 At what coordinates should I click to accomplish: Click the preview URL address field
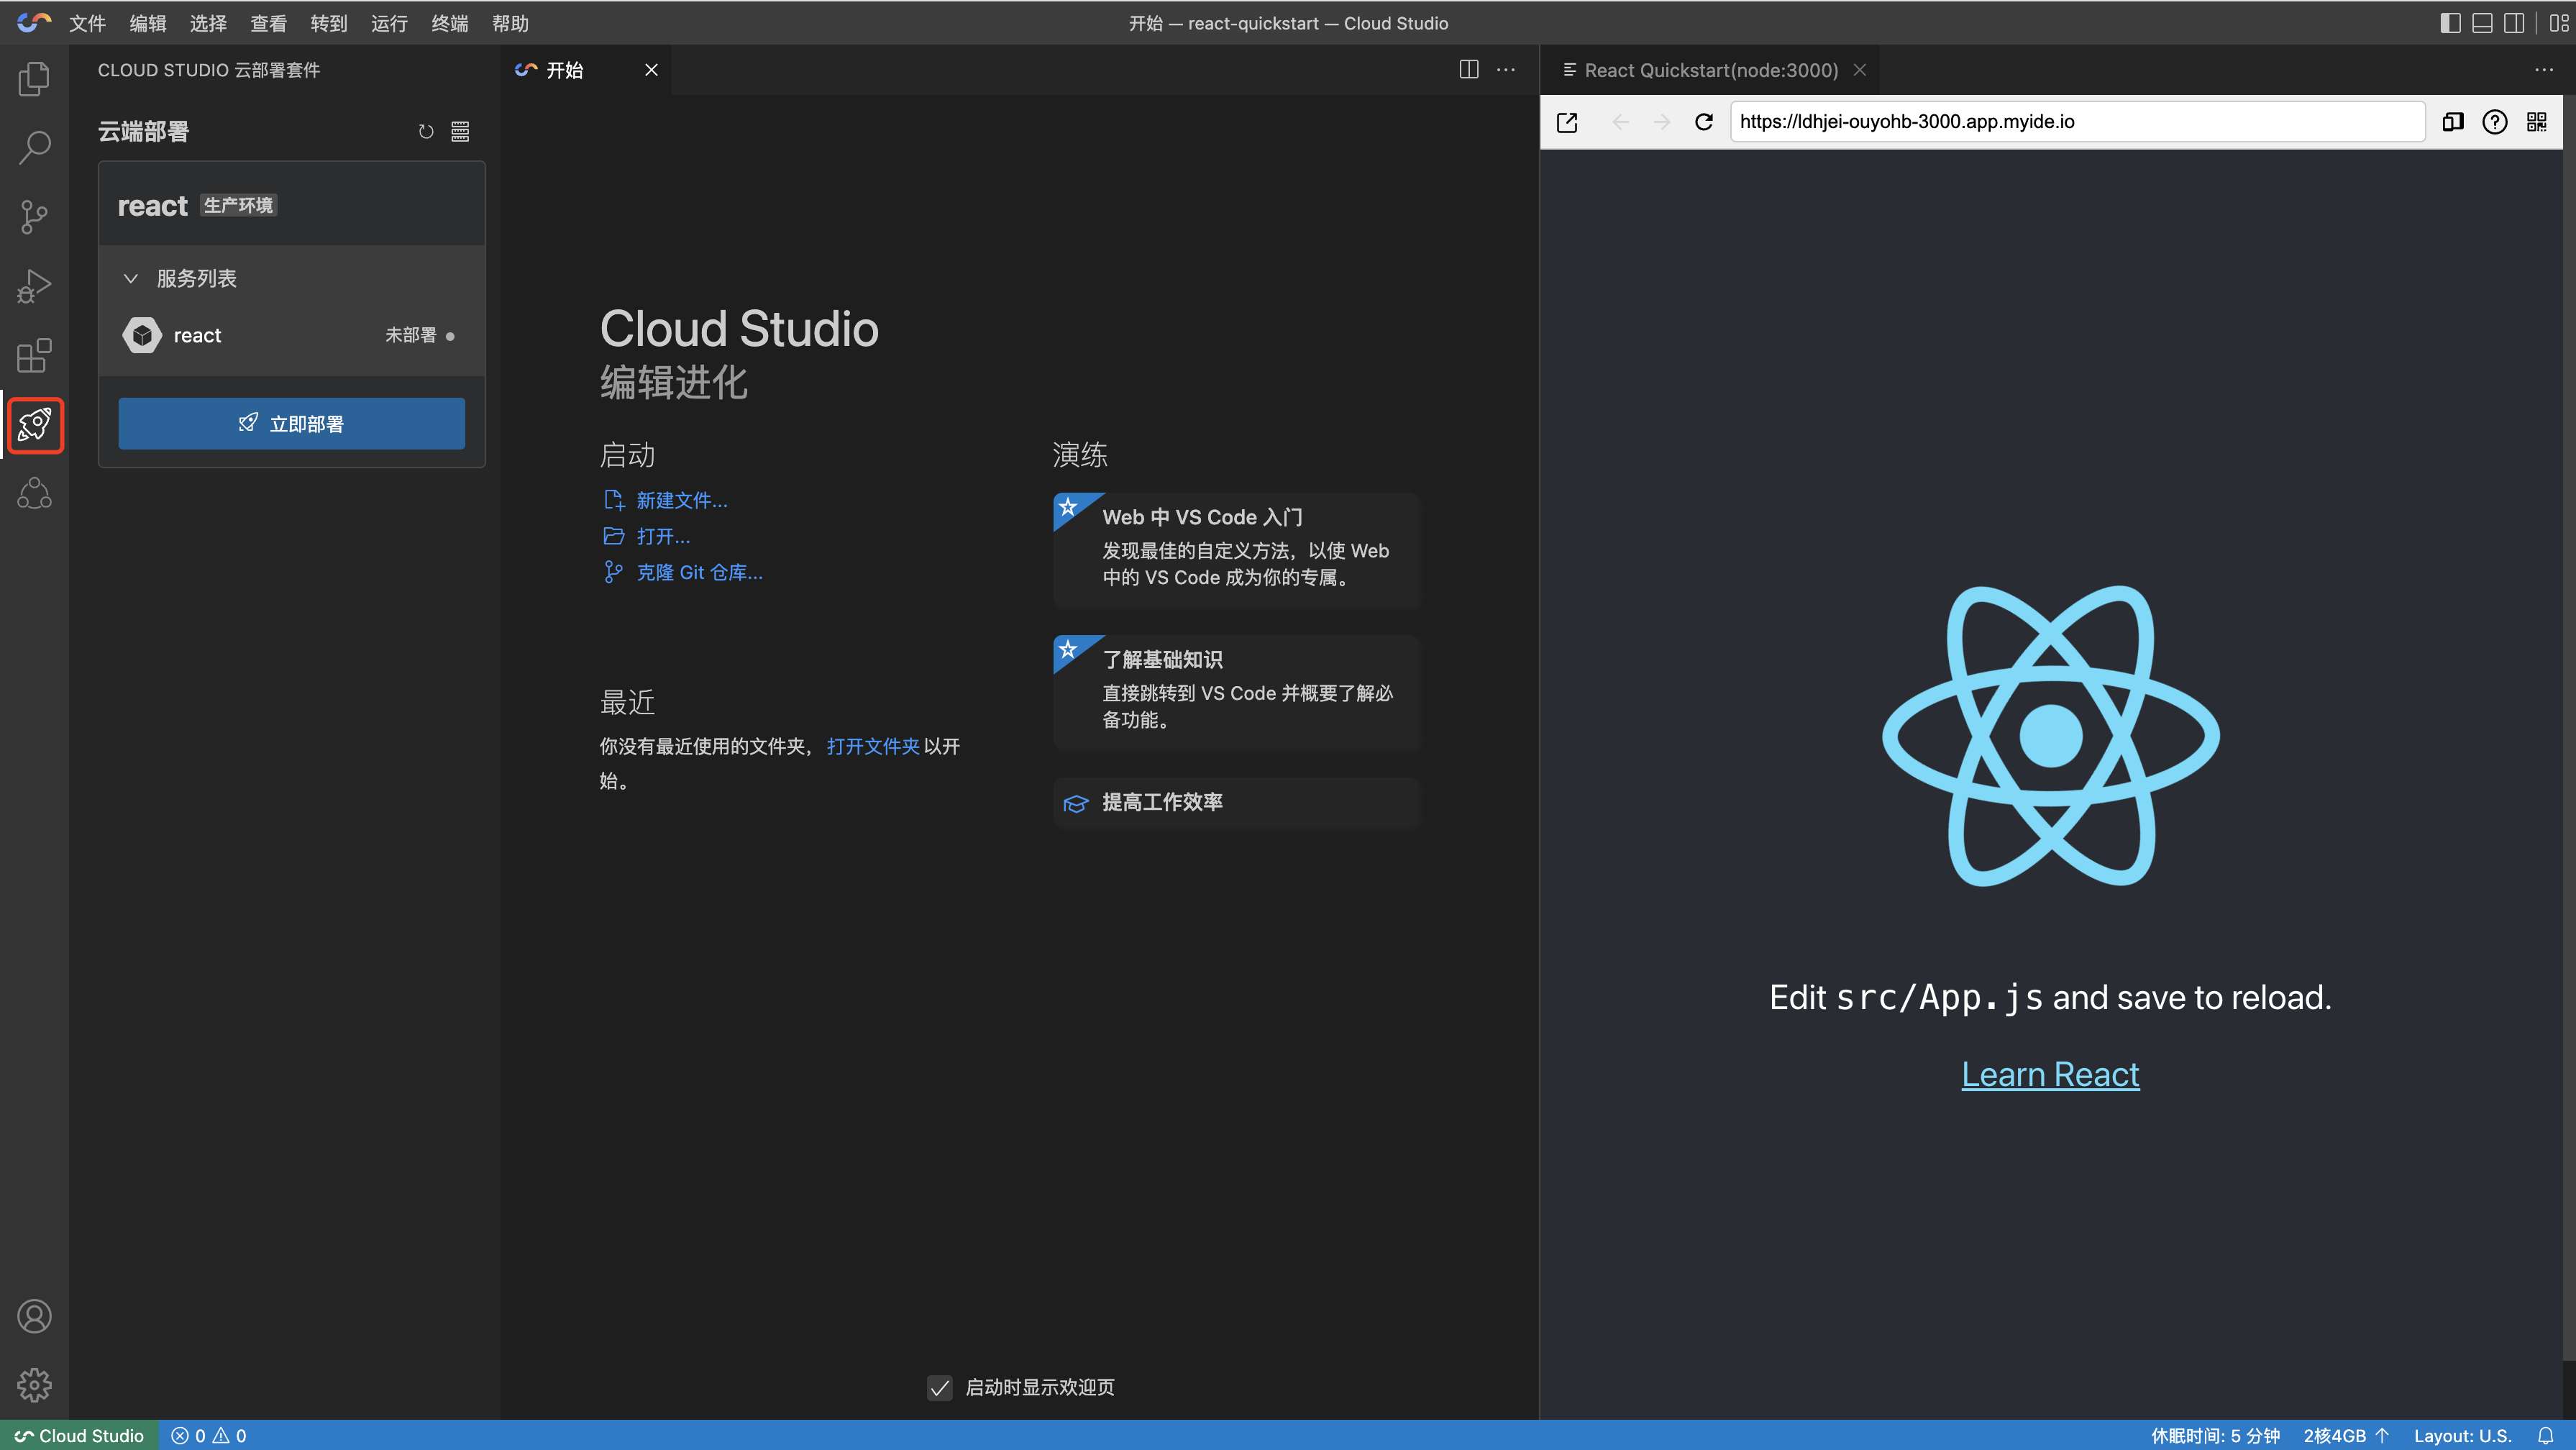click(2077, 122)
